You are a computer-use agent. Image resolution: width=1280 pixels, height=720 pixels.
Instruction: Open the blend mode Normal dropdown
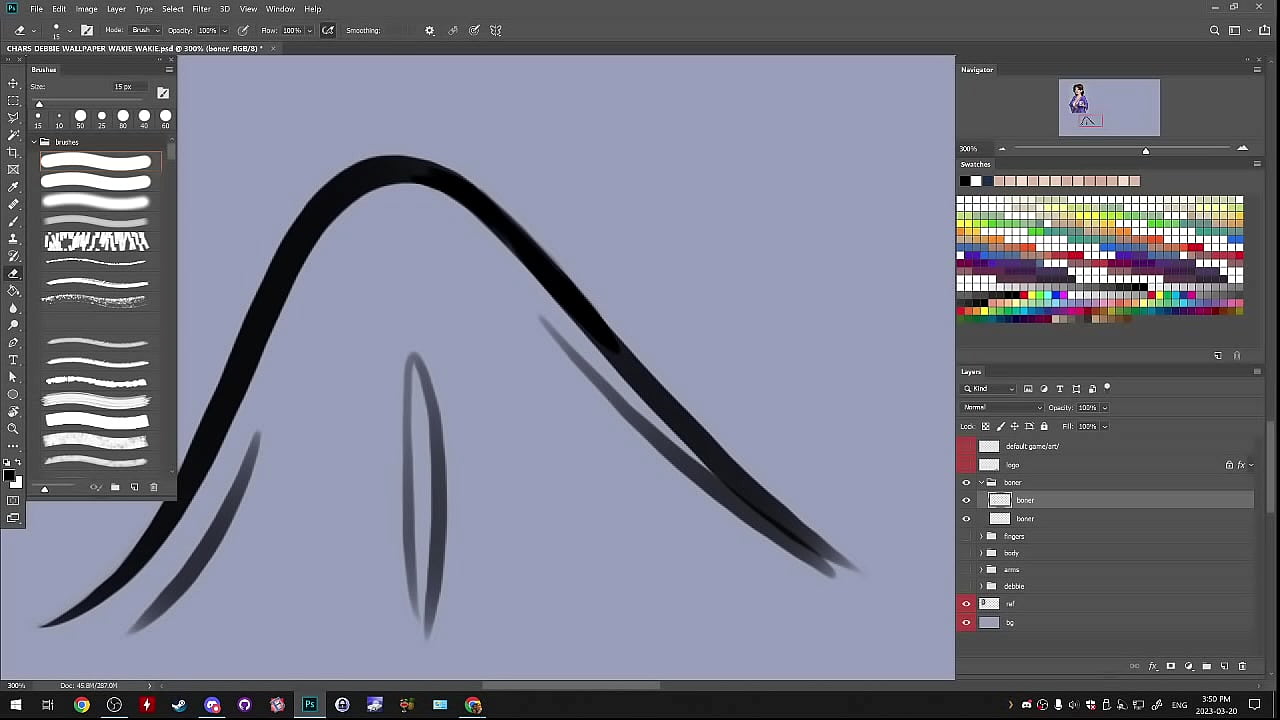tap(1002, 407)
